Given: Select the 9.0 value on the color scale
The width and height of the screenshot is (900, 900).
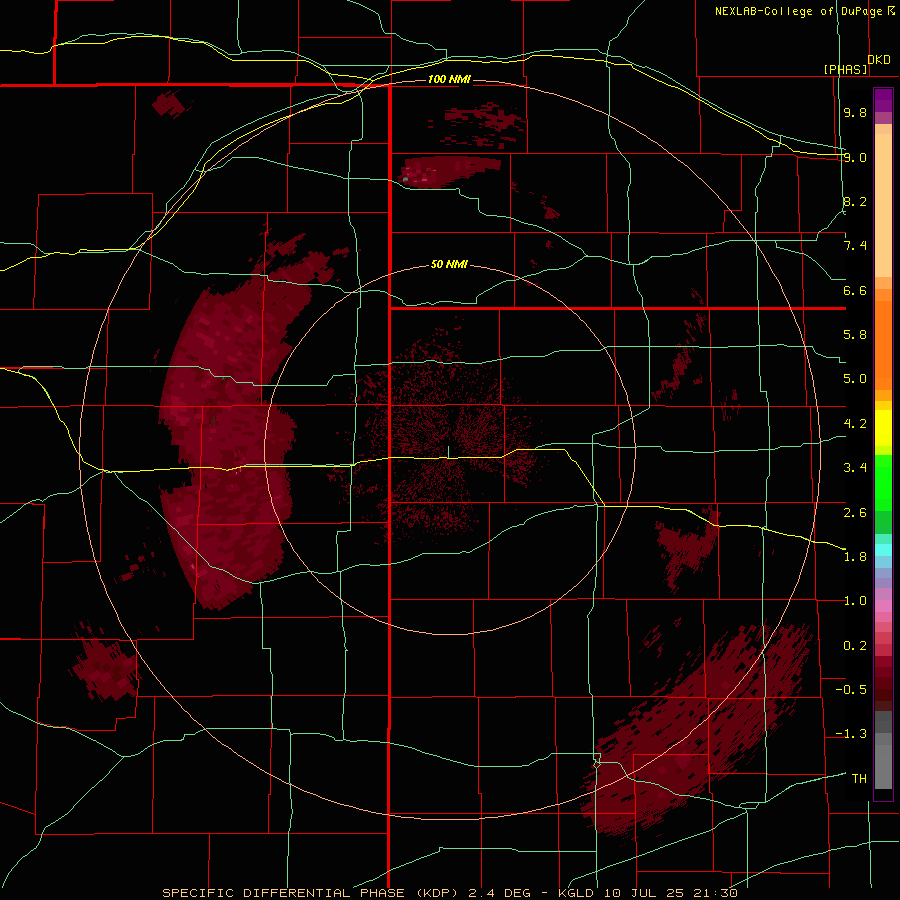Looking at the screenshot, I should 855,157.
